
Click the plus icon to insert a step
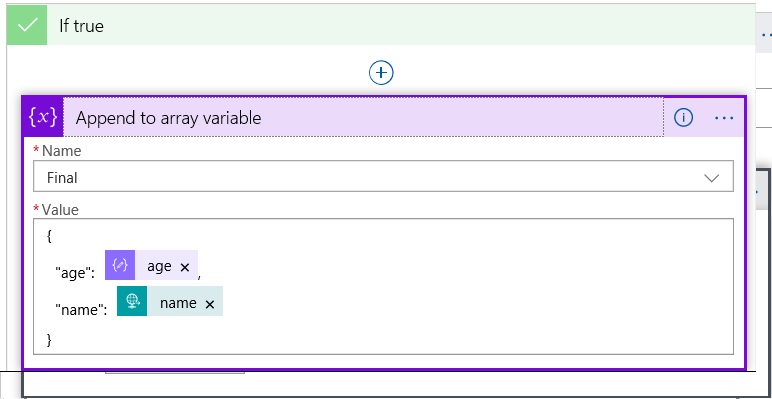pos(381,73)
